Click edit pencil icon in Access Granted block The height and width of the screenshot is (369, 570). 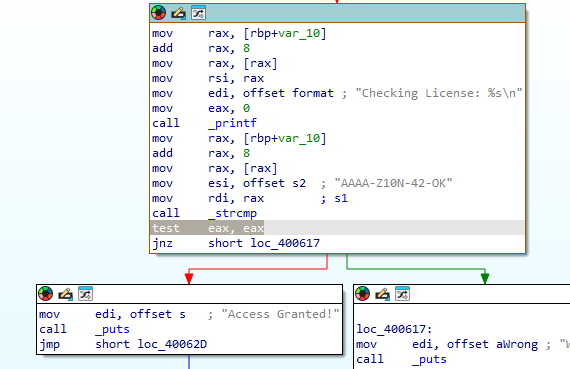[65, 294]
